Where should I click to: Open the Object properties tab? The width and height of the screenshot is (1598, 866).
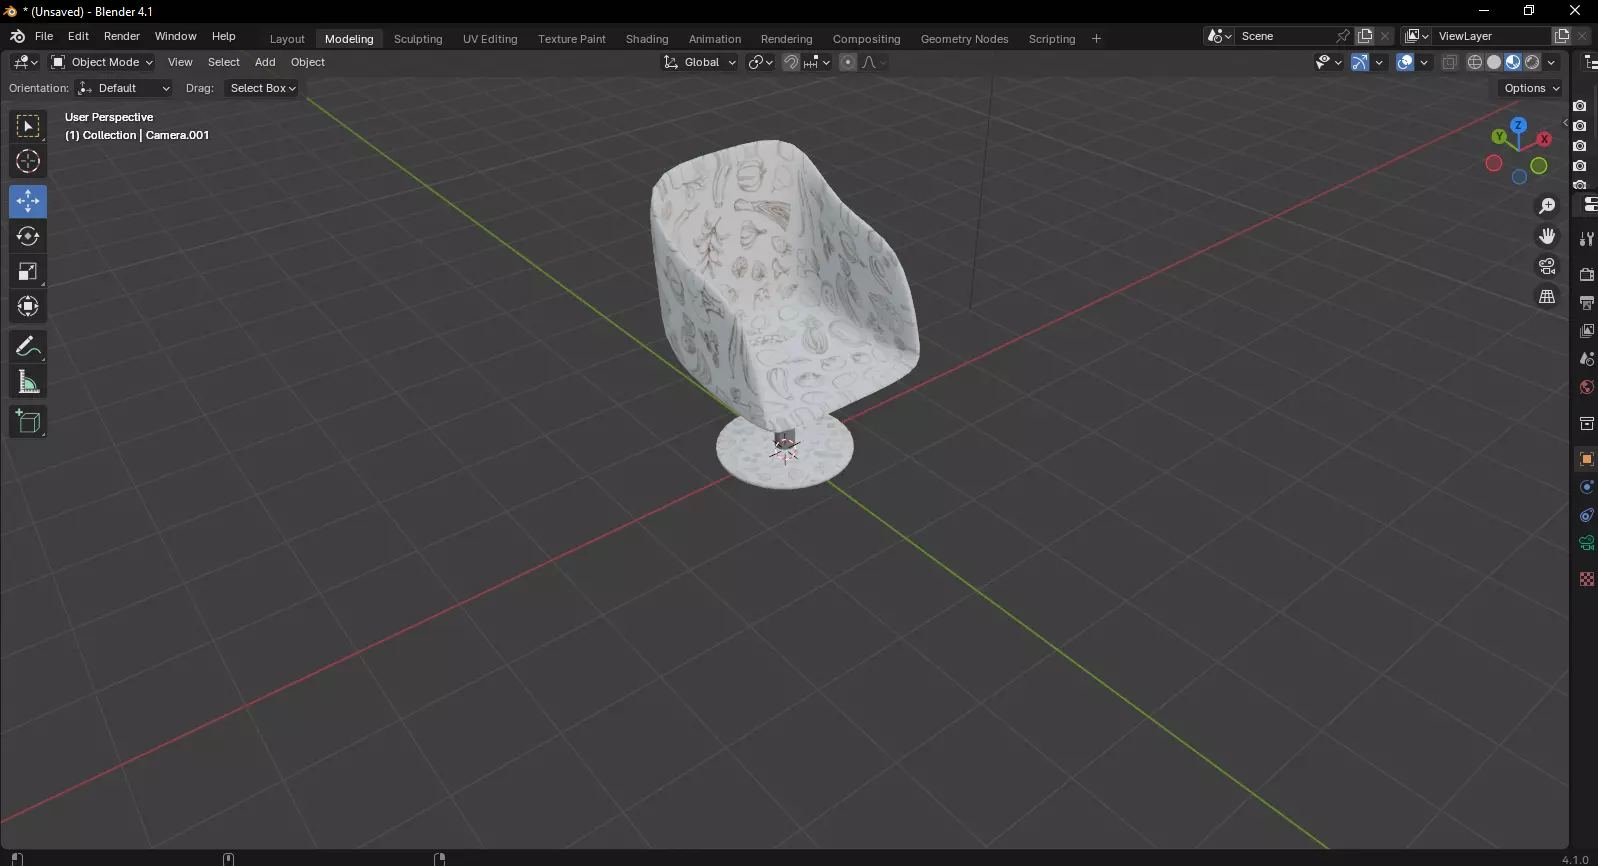1586,459
